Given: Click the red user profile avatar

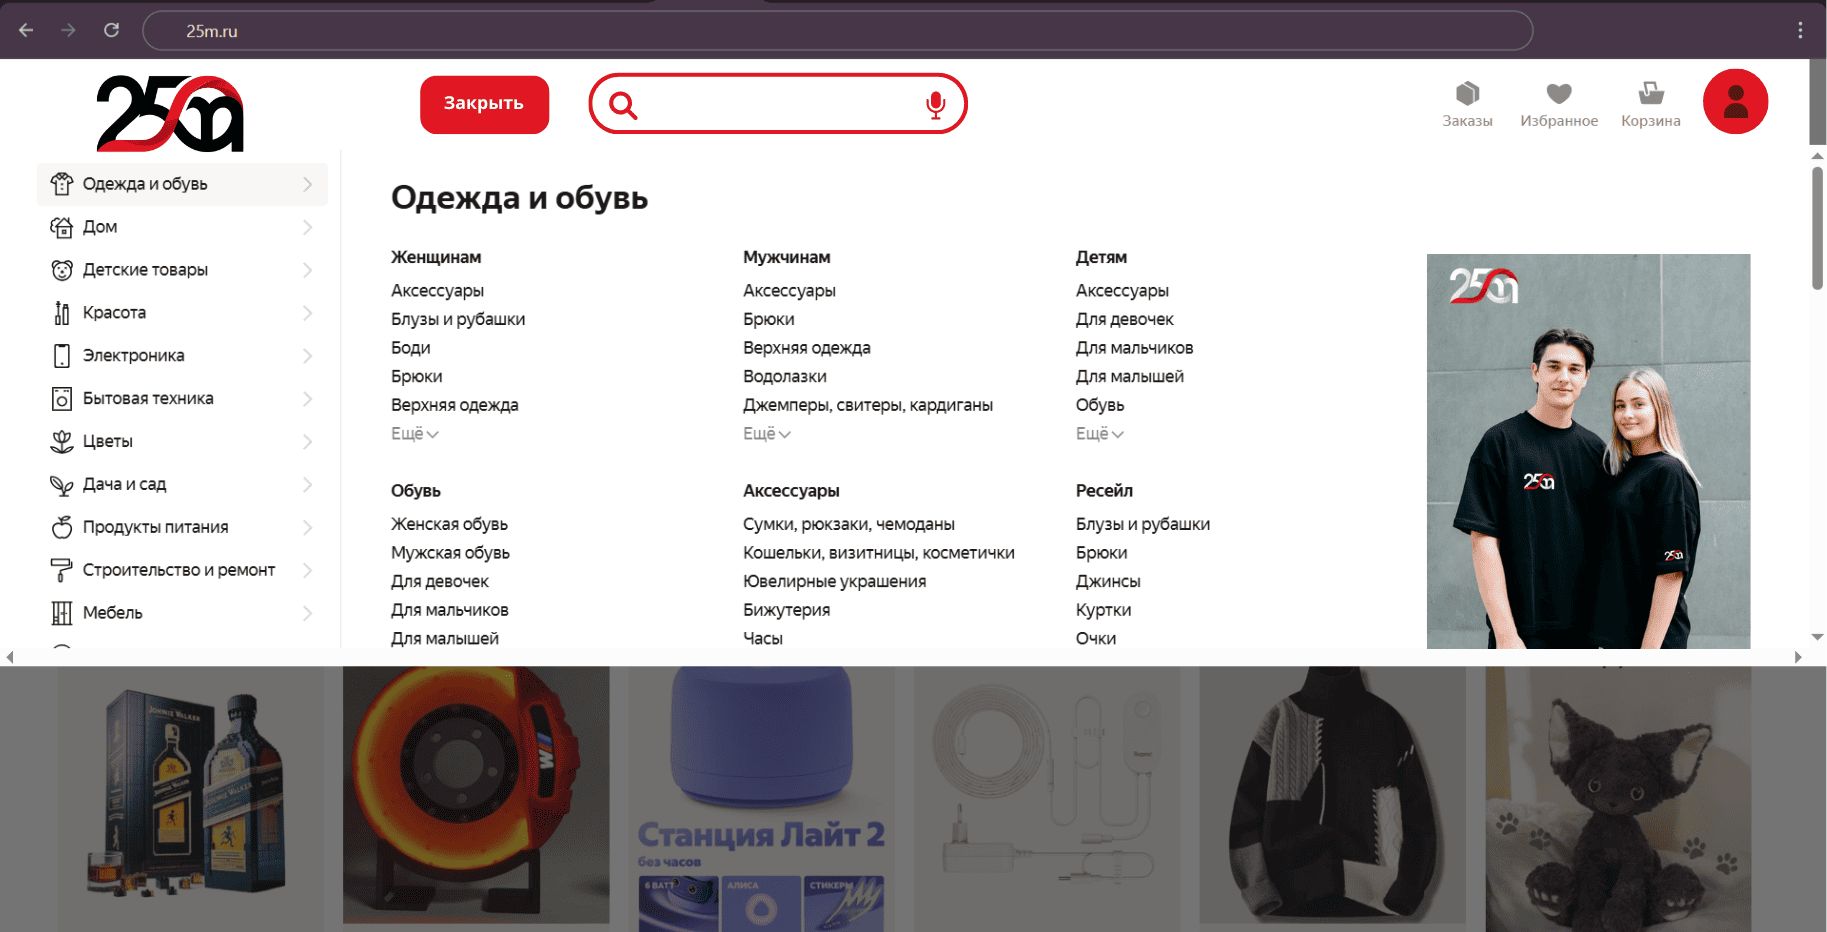Looking at the screenshot, I should tap(1735, 102).
